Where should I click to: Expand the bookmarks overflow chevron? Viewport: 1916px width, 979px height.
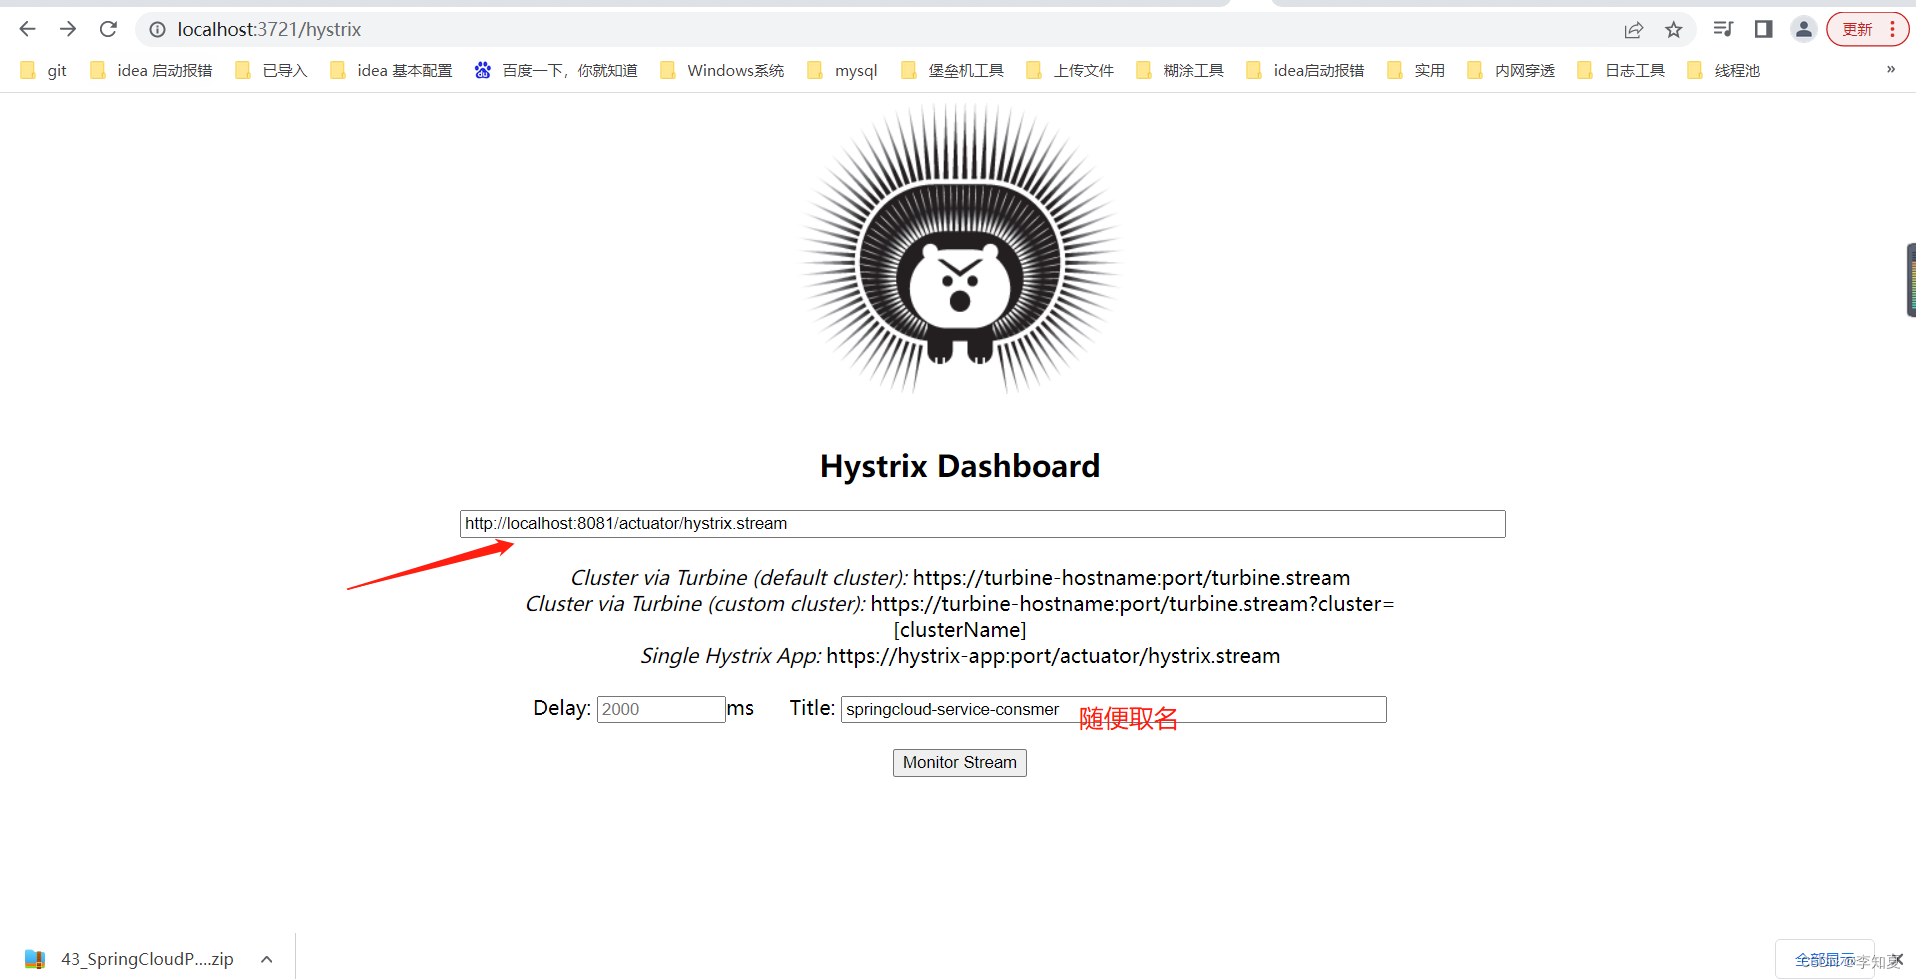coord(1891,69)
